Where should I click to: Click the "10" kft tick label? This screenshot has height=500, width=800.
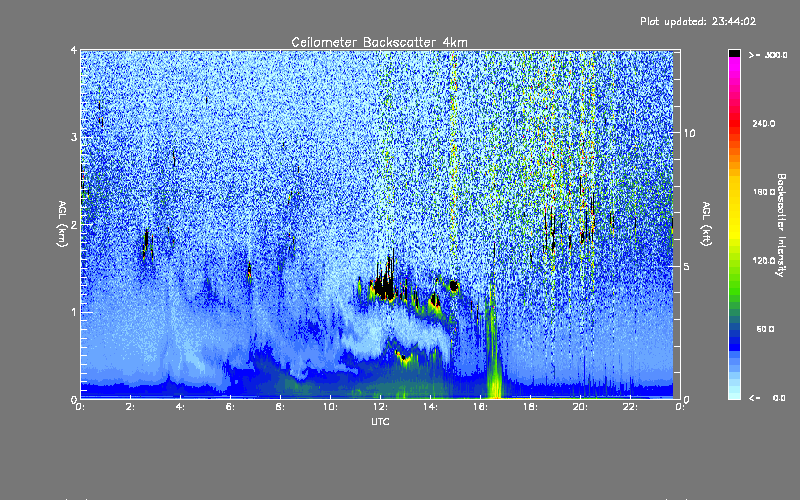[x=689, y=133]
